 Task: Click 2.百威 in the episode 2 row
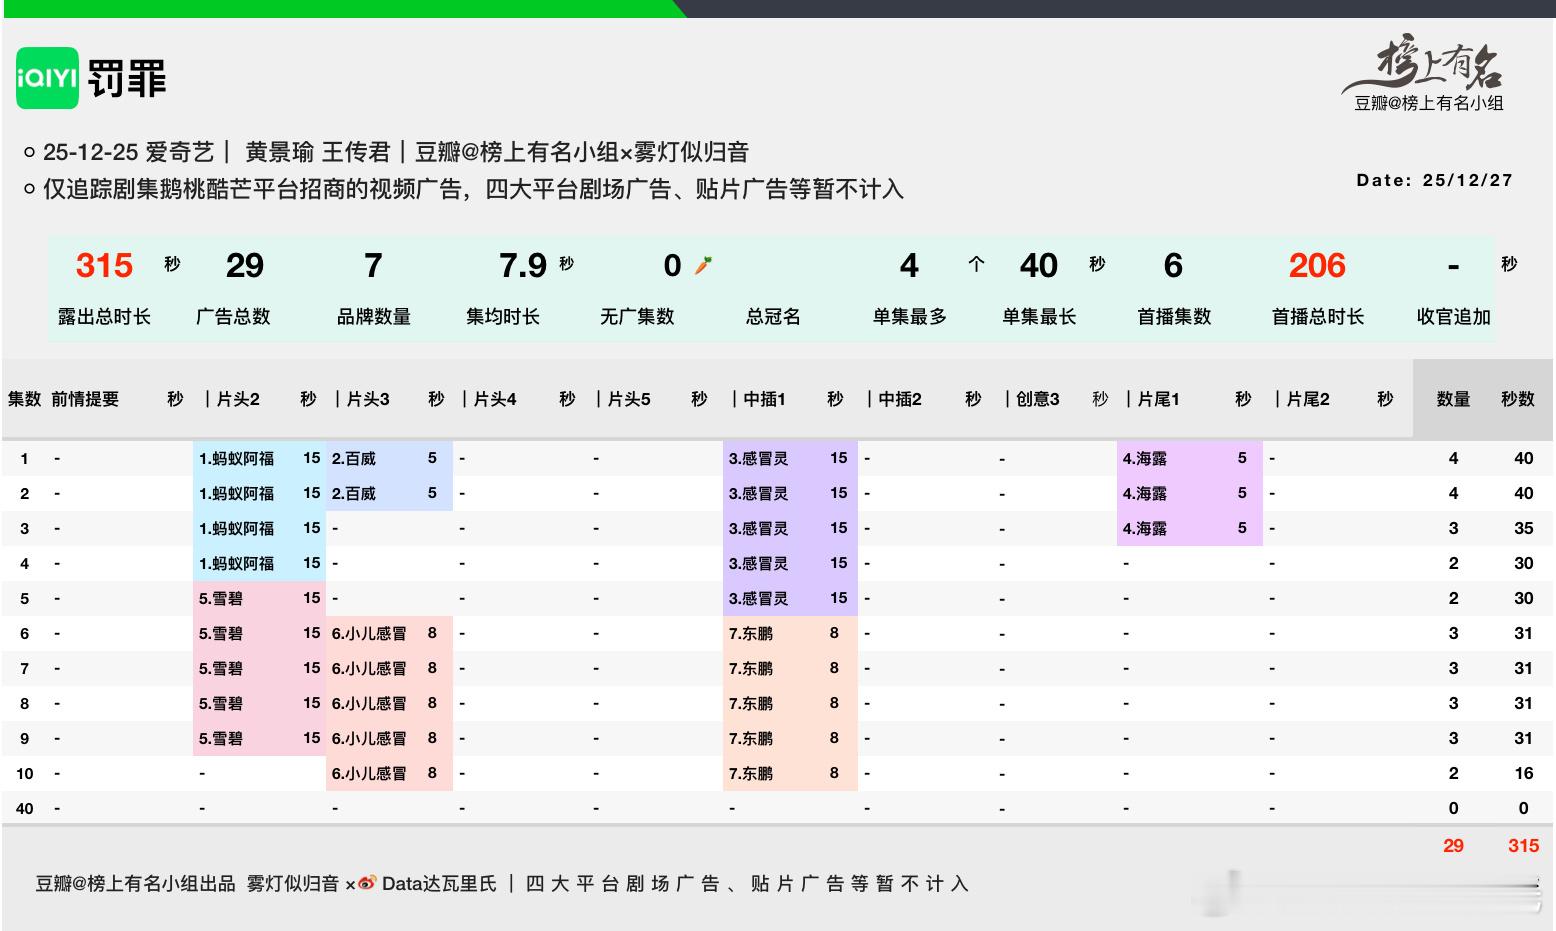[354, 494]
